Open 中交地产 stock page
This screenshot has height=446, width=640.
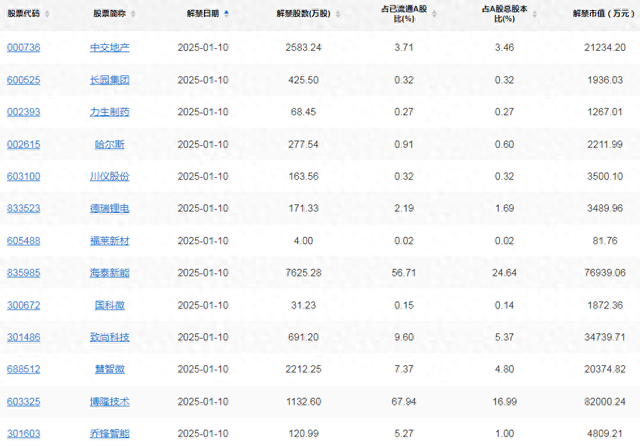click(x=110, y=48)
